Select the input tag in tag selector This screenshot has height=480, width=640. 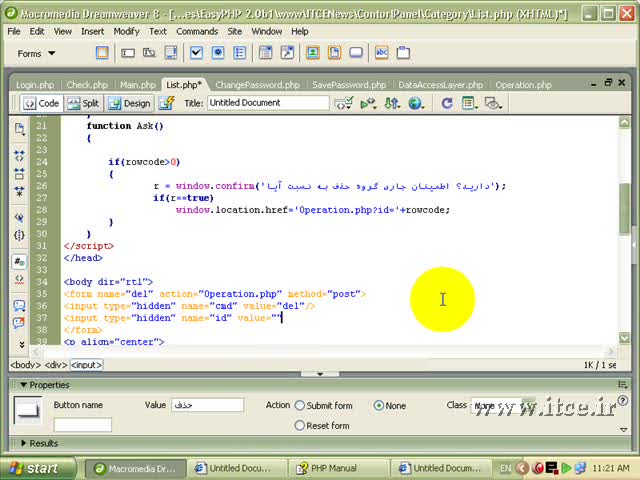86,365
